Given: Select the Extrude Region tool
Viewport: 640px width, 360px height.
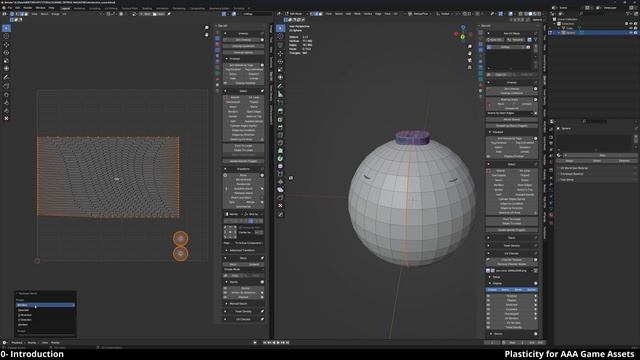Looking at the screenshot, I should pos(280,111).
